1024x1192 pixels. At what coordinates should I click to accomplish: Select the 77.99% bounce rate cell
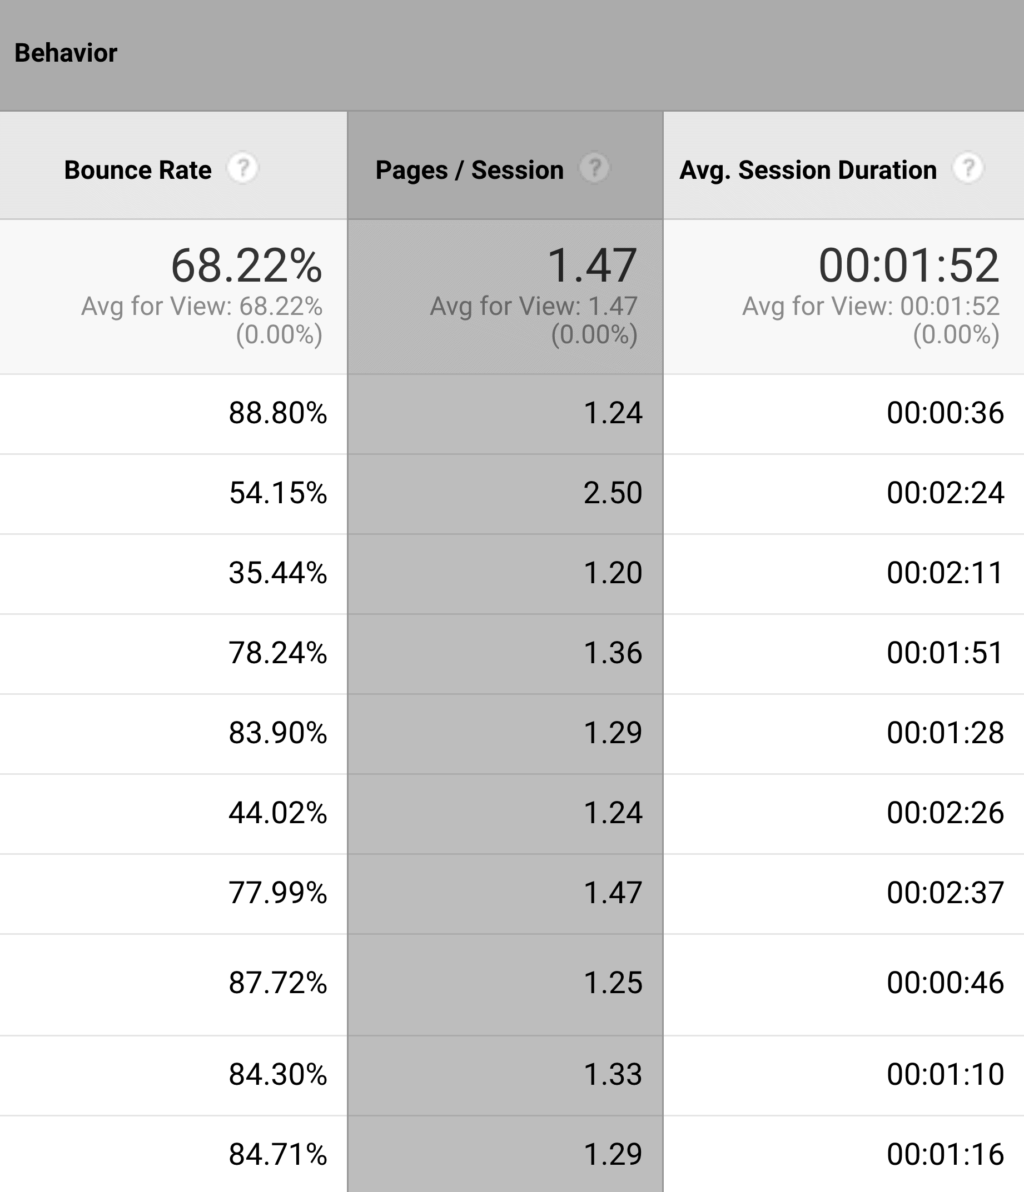277,893
